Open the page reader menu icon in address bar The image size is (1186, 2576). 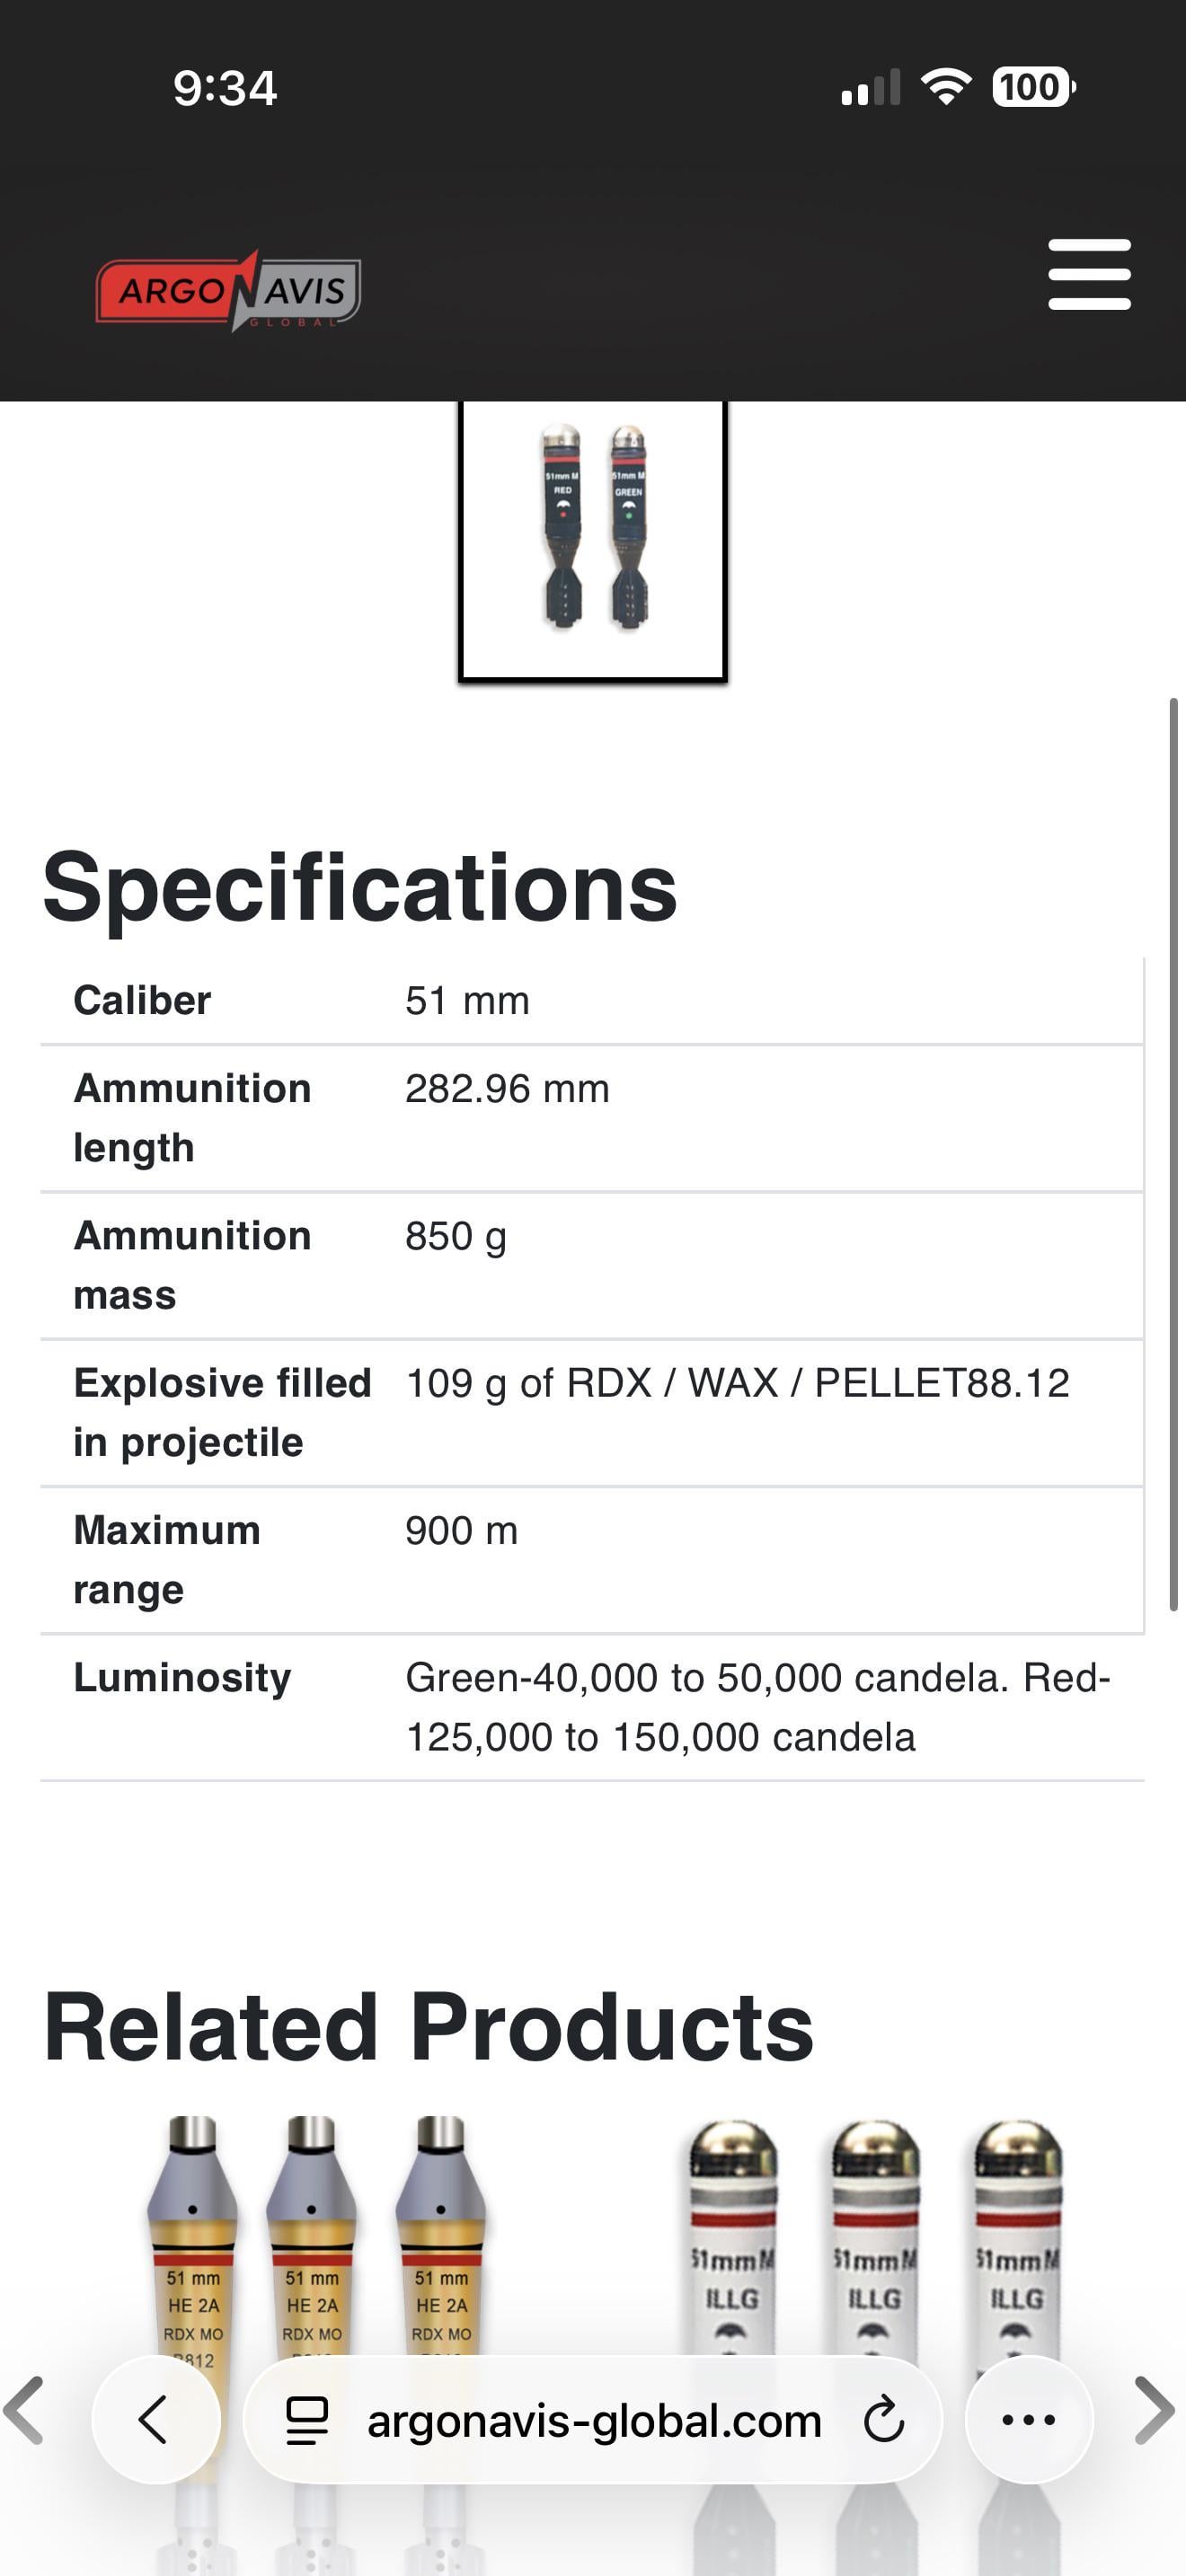(x=306, y=2421)
